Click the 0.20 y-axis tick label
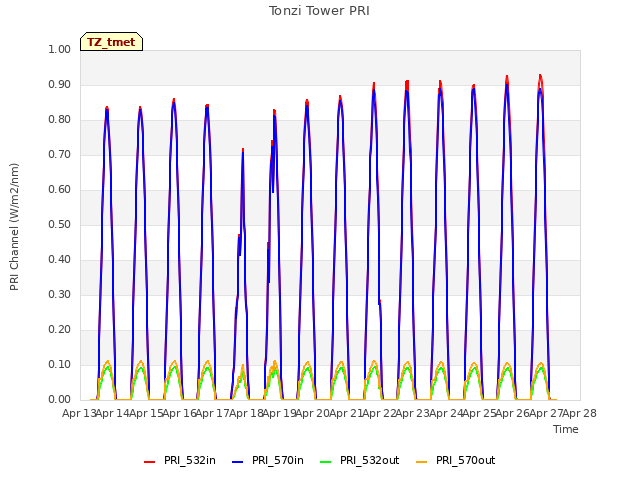 (60, 329)
